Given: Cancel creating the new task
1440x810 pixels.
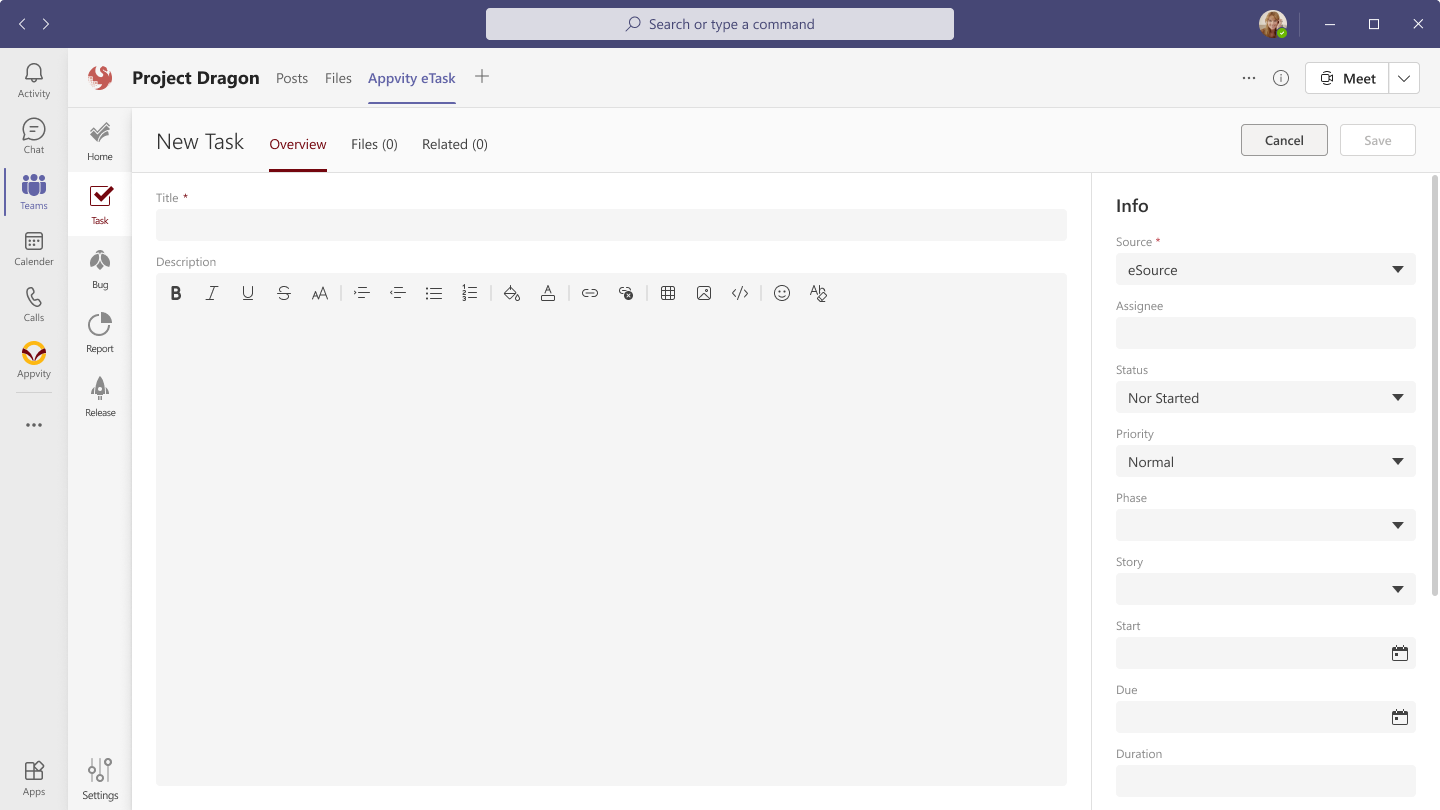Looking at the screenshot, I should 1284,140.
